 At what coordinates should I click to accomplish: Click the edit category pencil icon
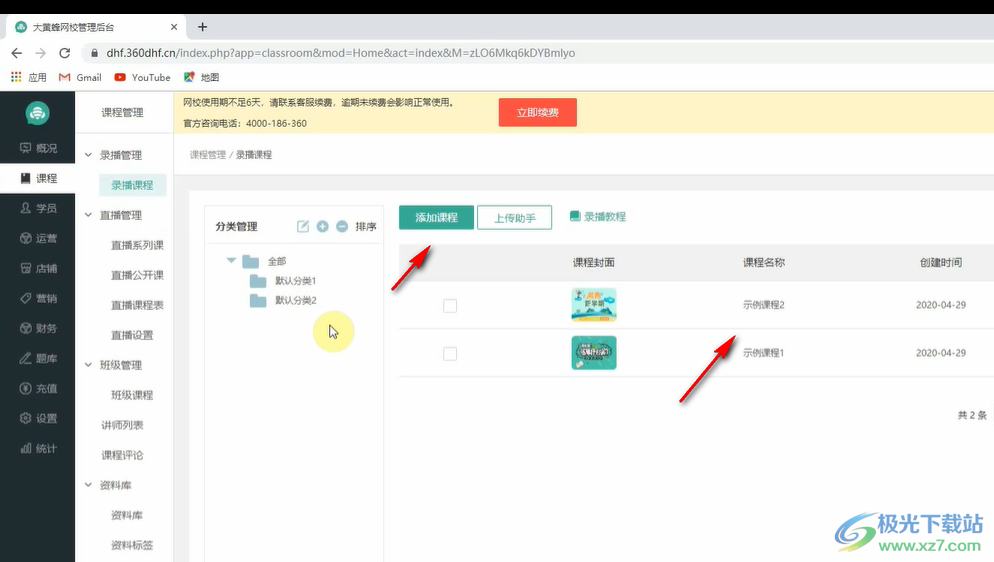pos(303,226)
